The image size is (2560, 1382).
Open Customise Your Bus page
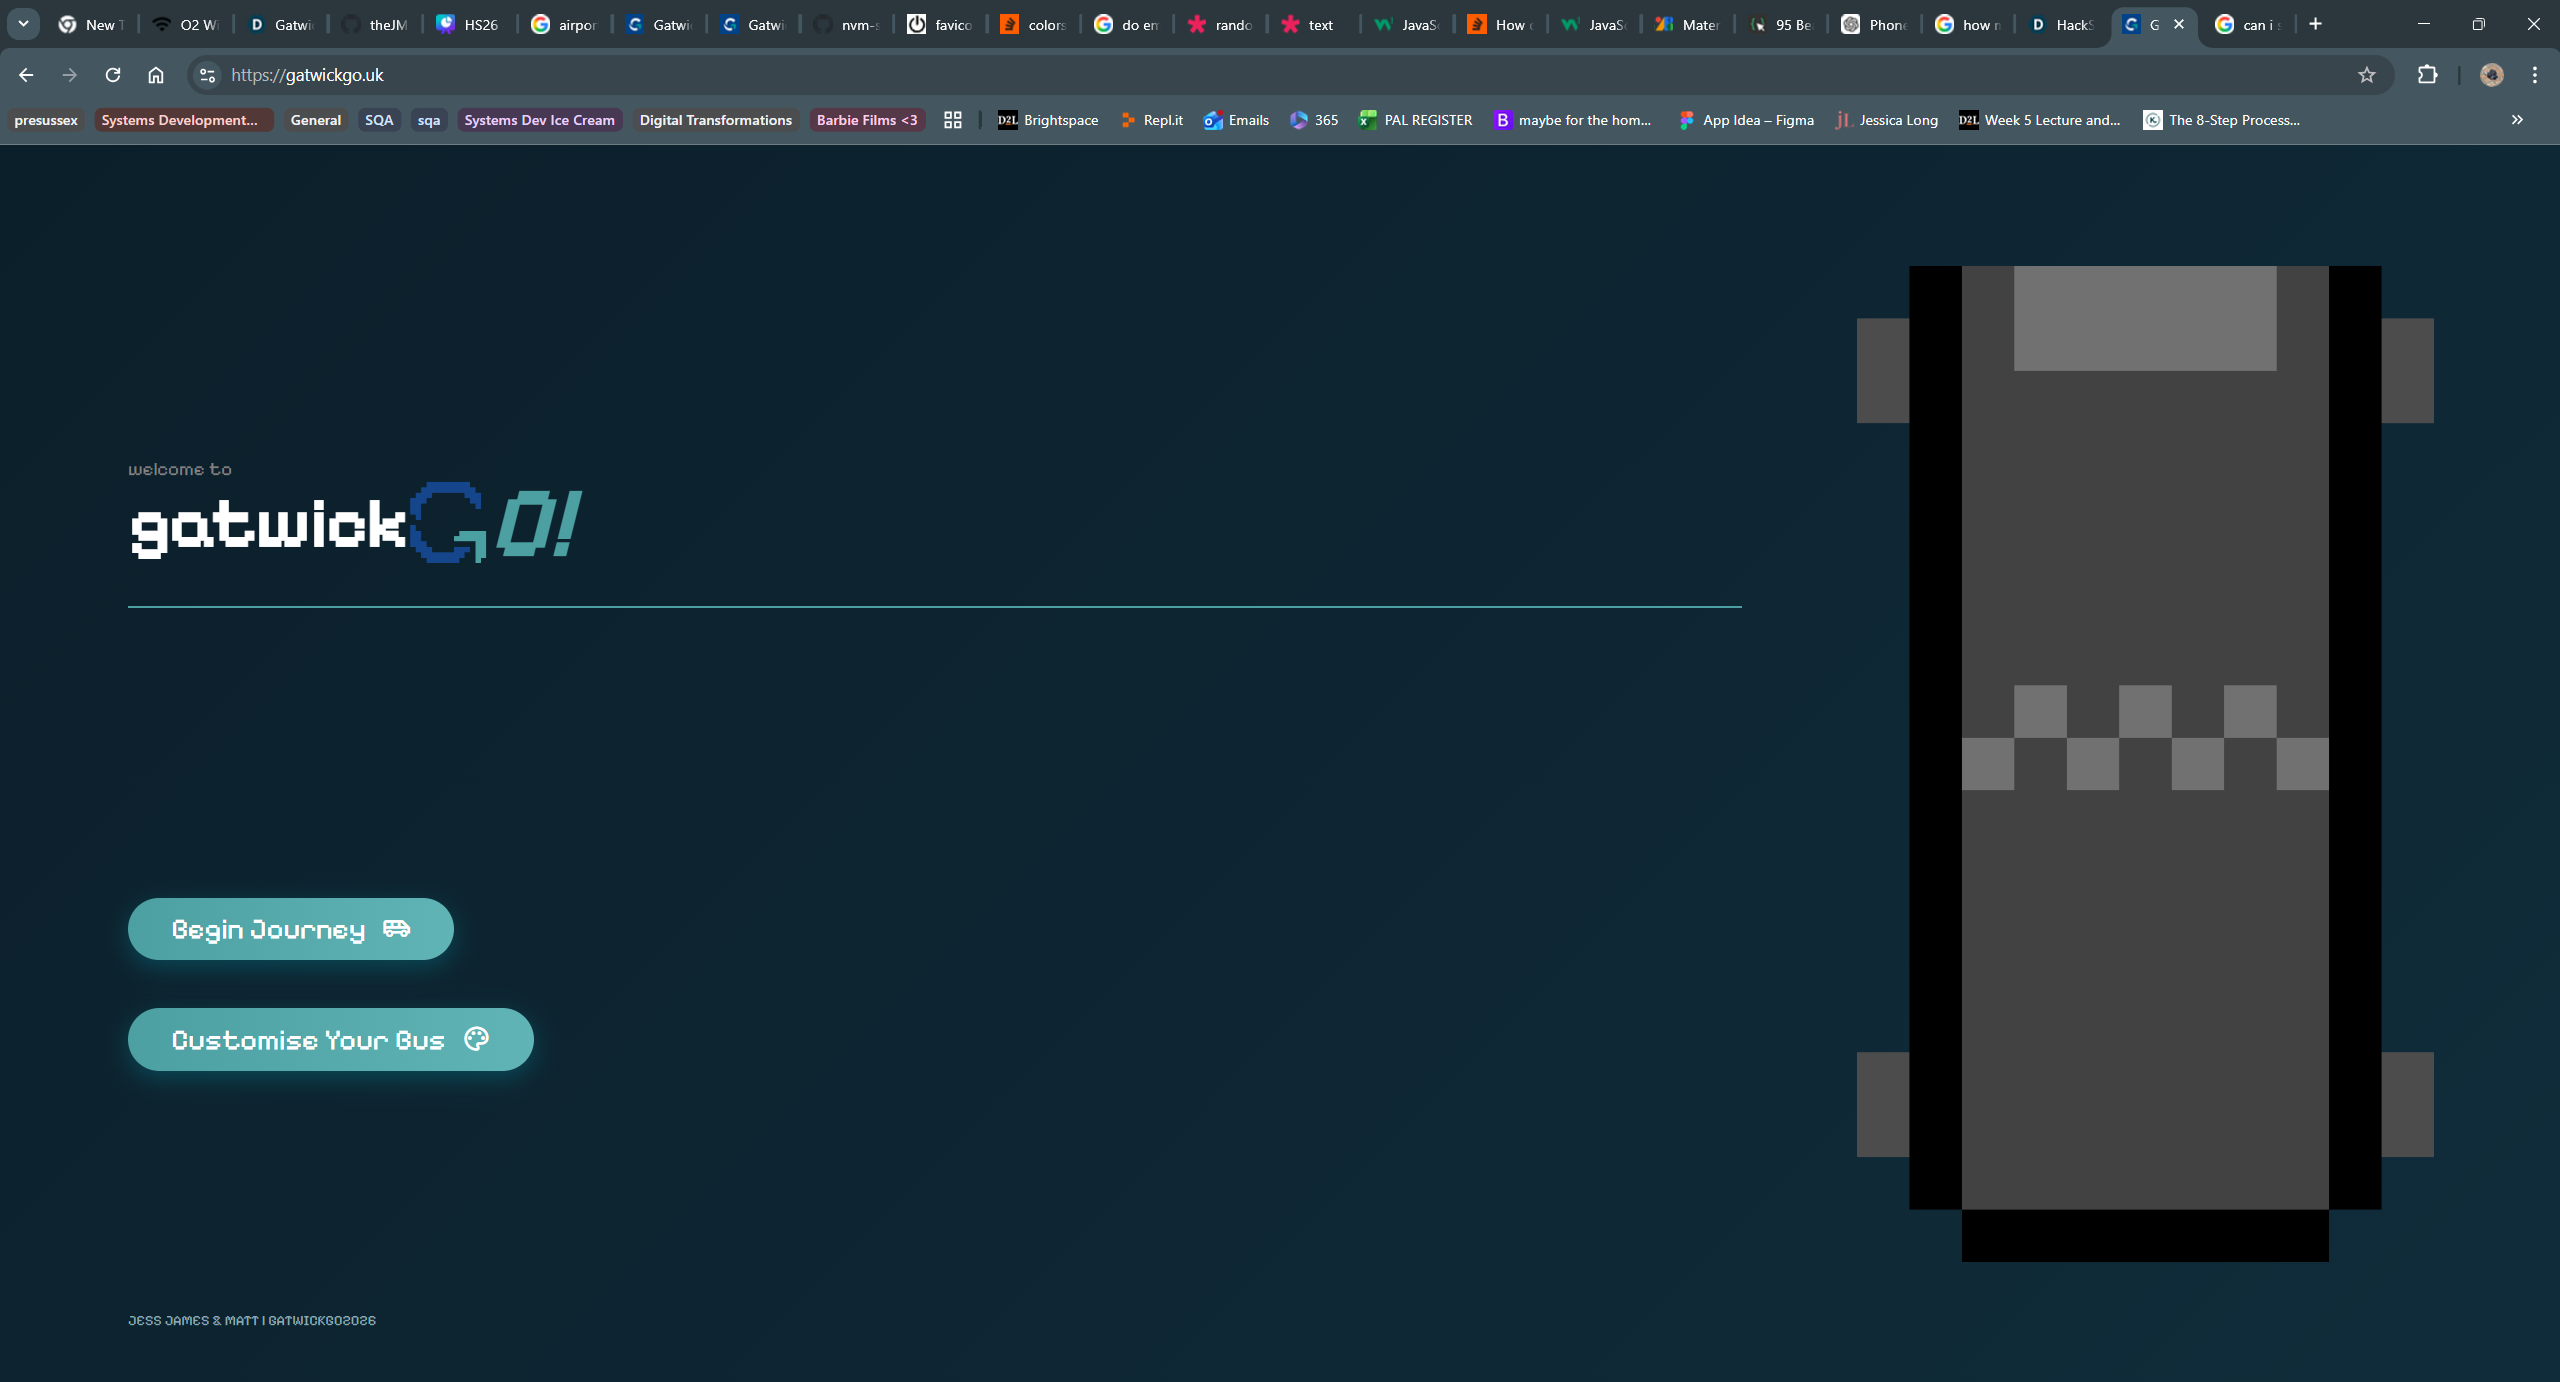pyautogui.click(x=330, y=1039)
